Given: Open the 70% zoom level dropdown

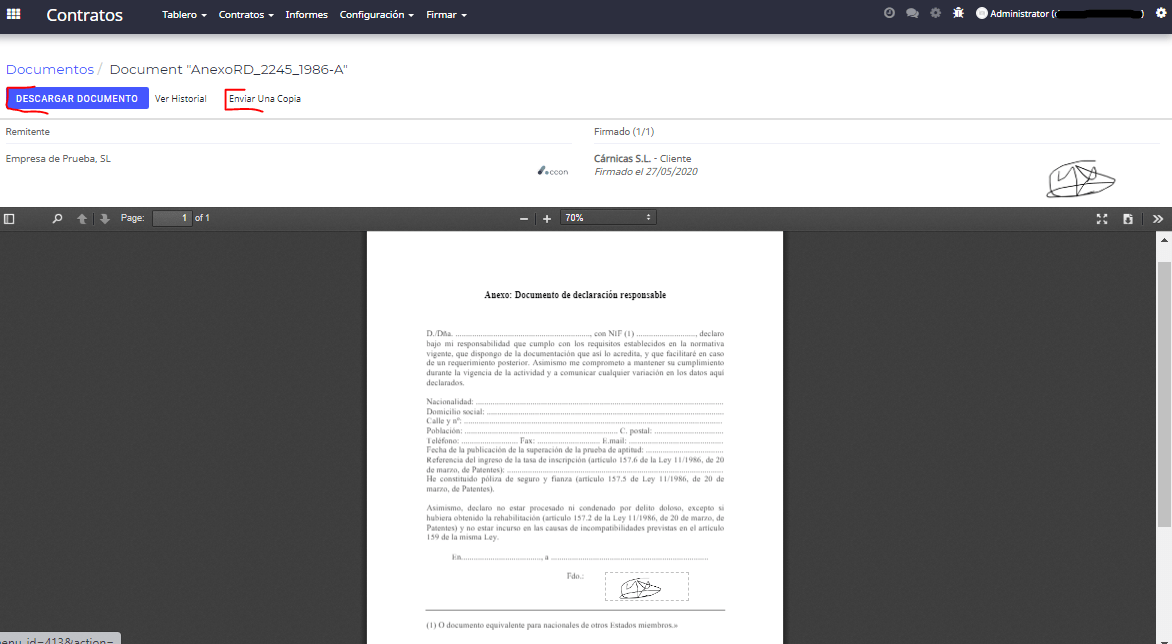Looking at the screenshot, I should [x=608, y=218].
